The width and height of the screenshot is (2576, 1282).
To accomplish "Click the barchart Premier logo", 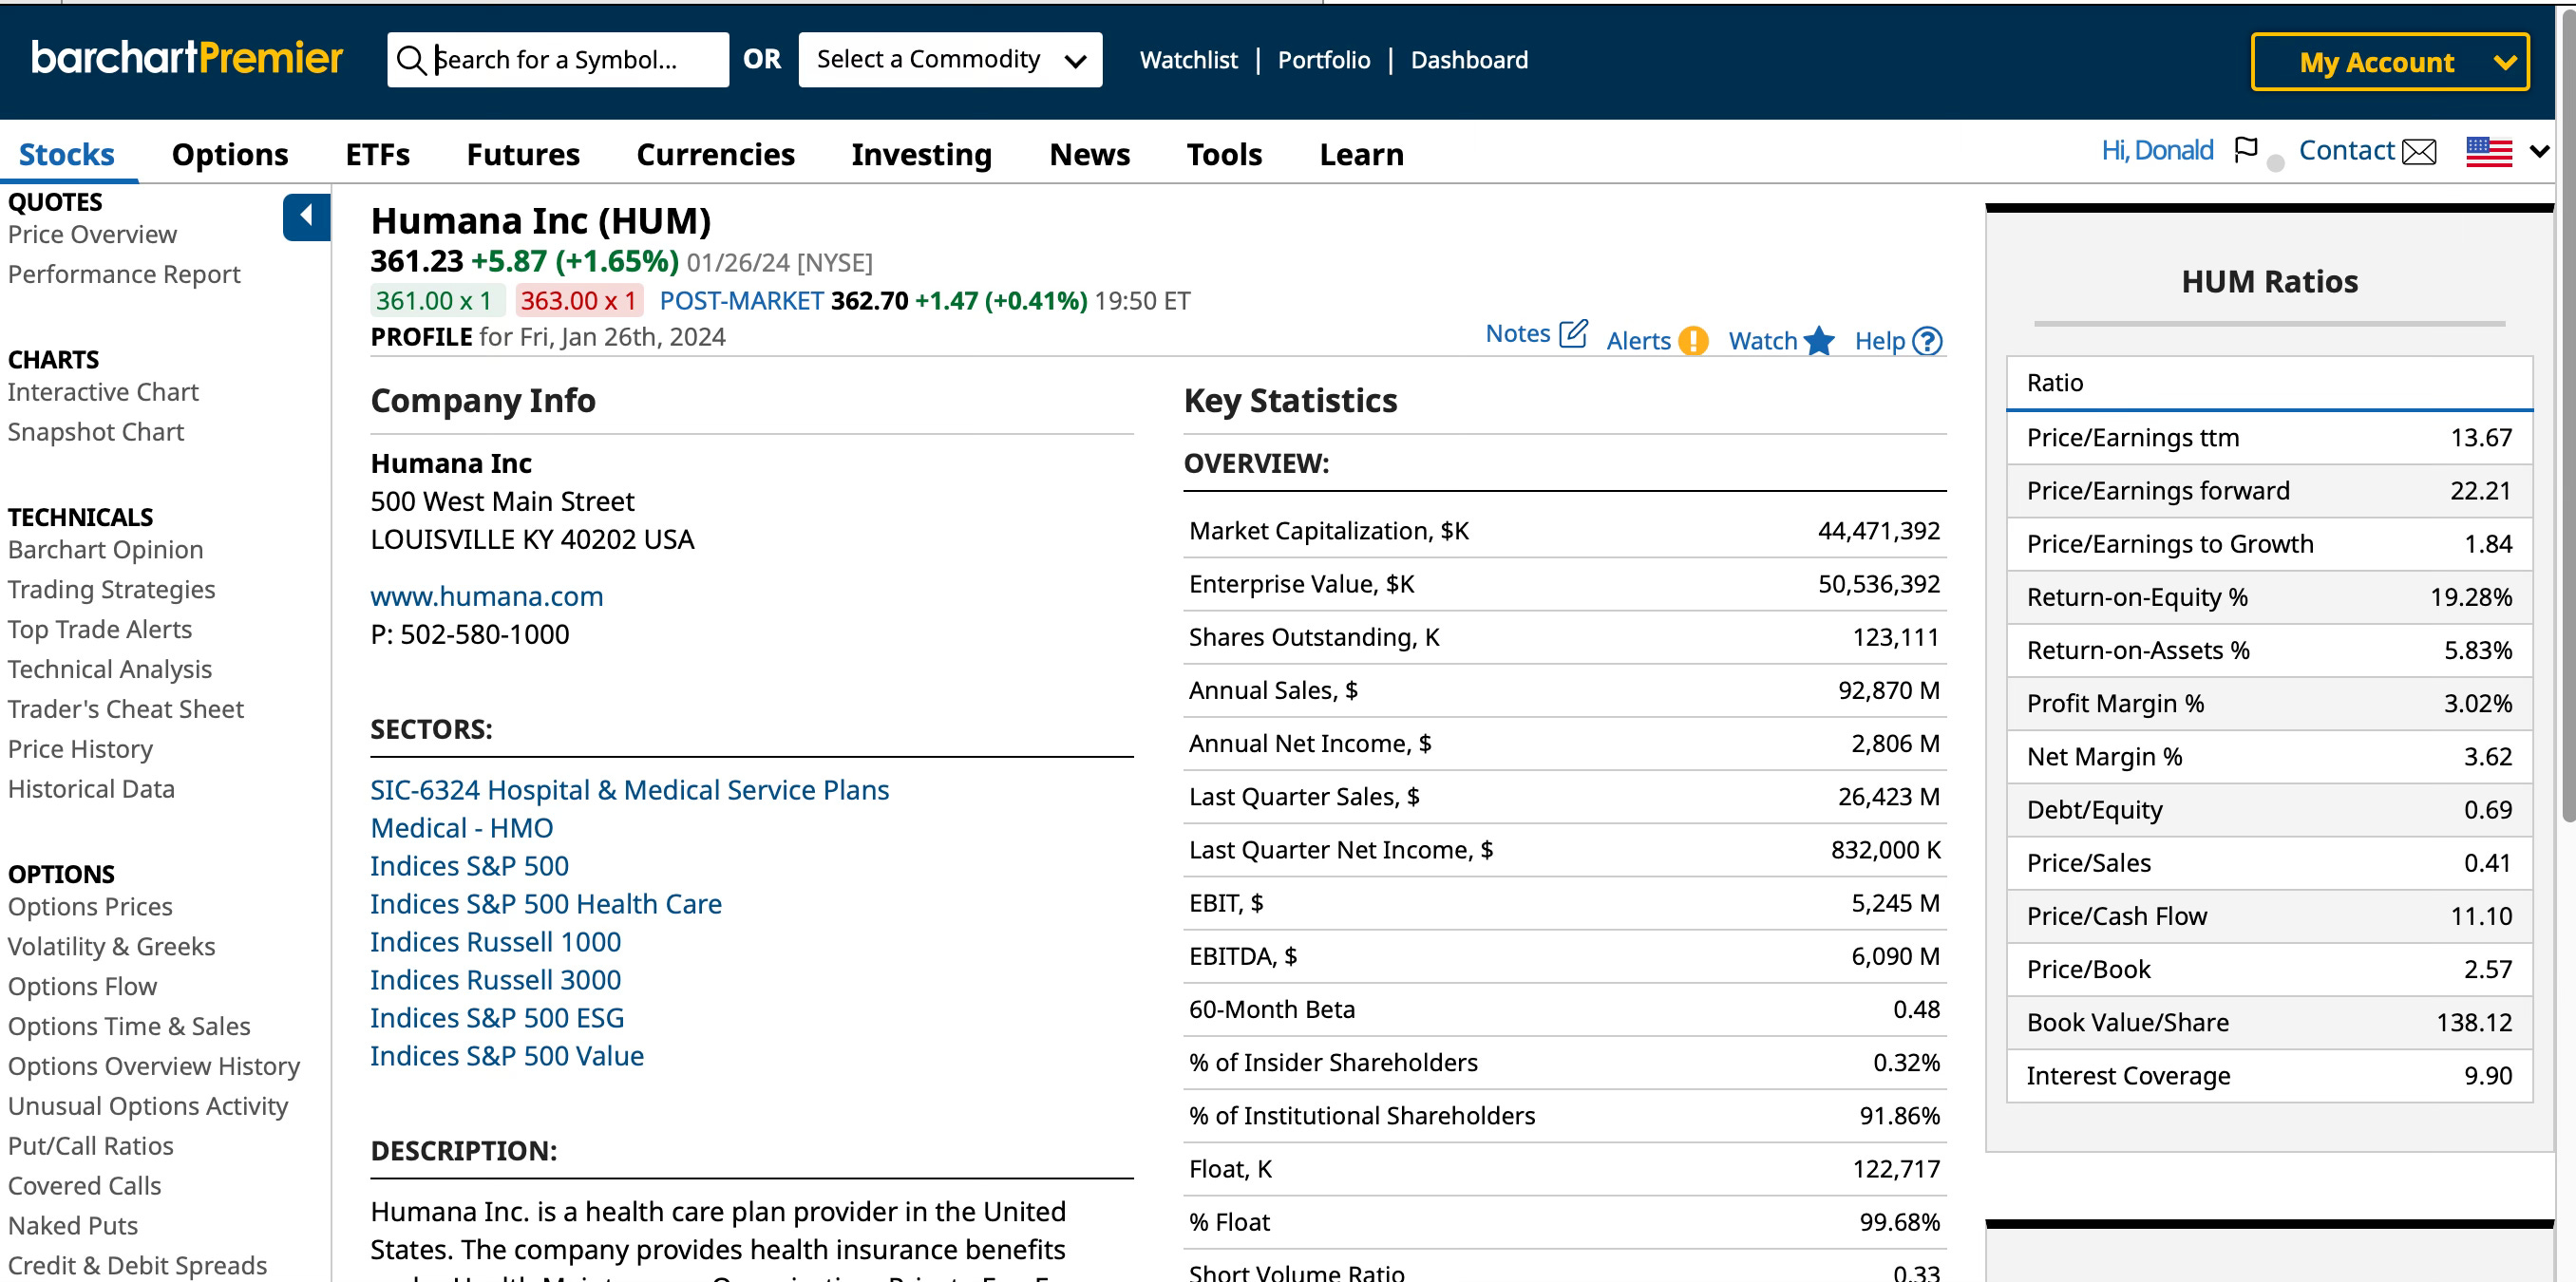I will pos(187,58).
